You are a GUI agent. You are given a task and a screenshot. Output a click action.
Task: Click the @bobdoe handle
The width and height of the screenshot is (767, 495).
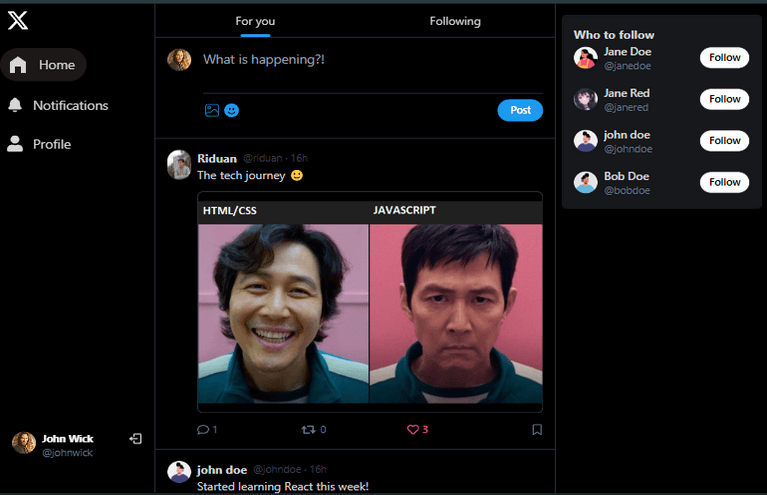point(627,190)
